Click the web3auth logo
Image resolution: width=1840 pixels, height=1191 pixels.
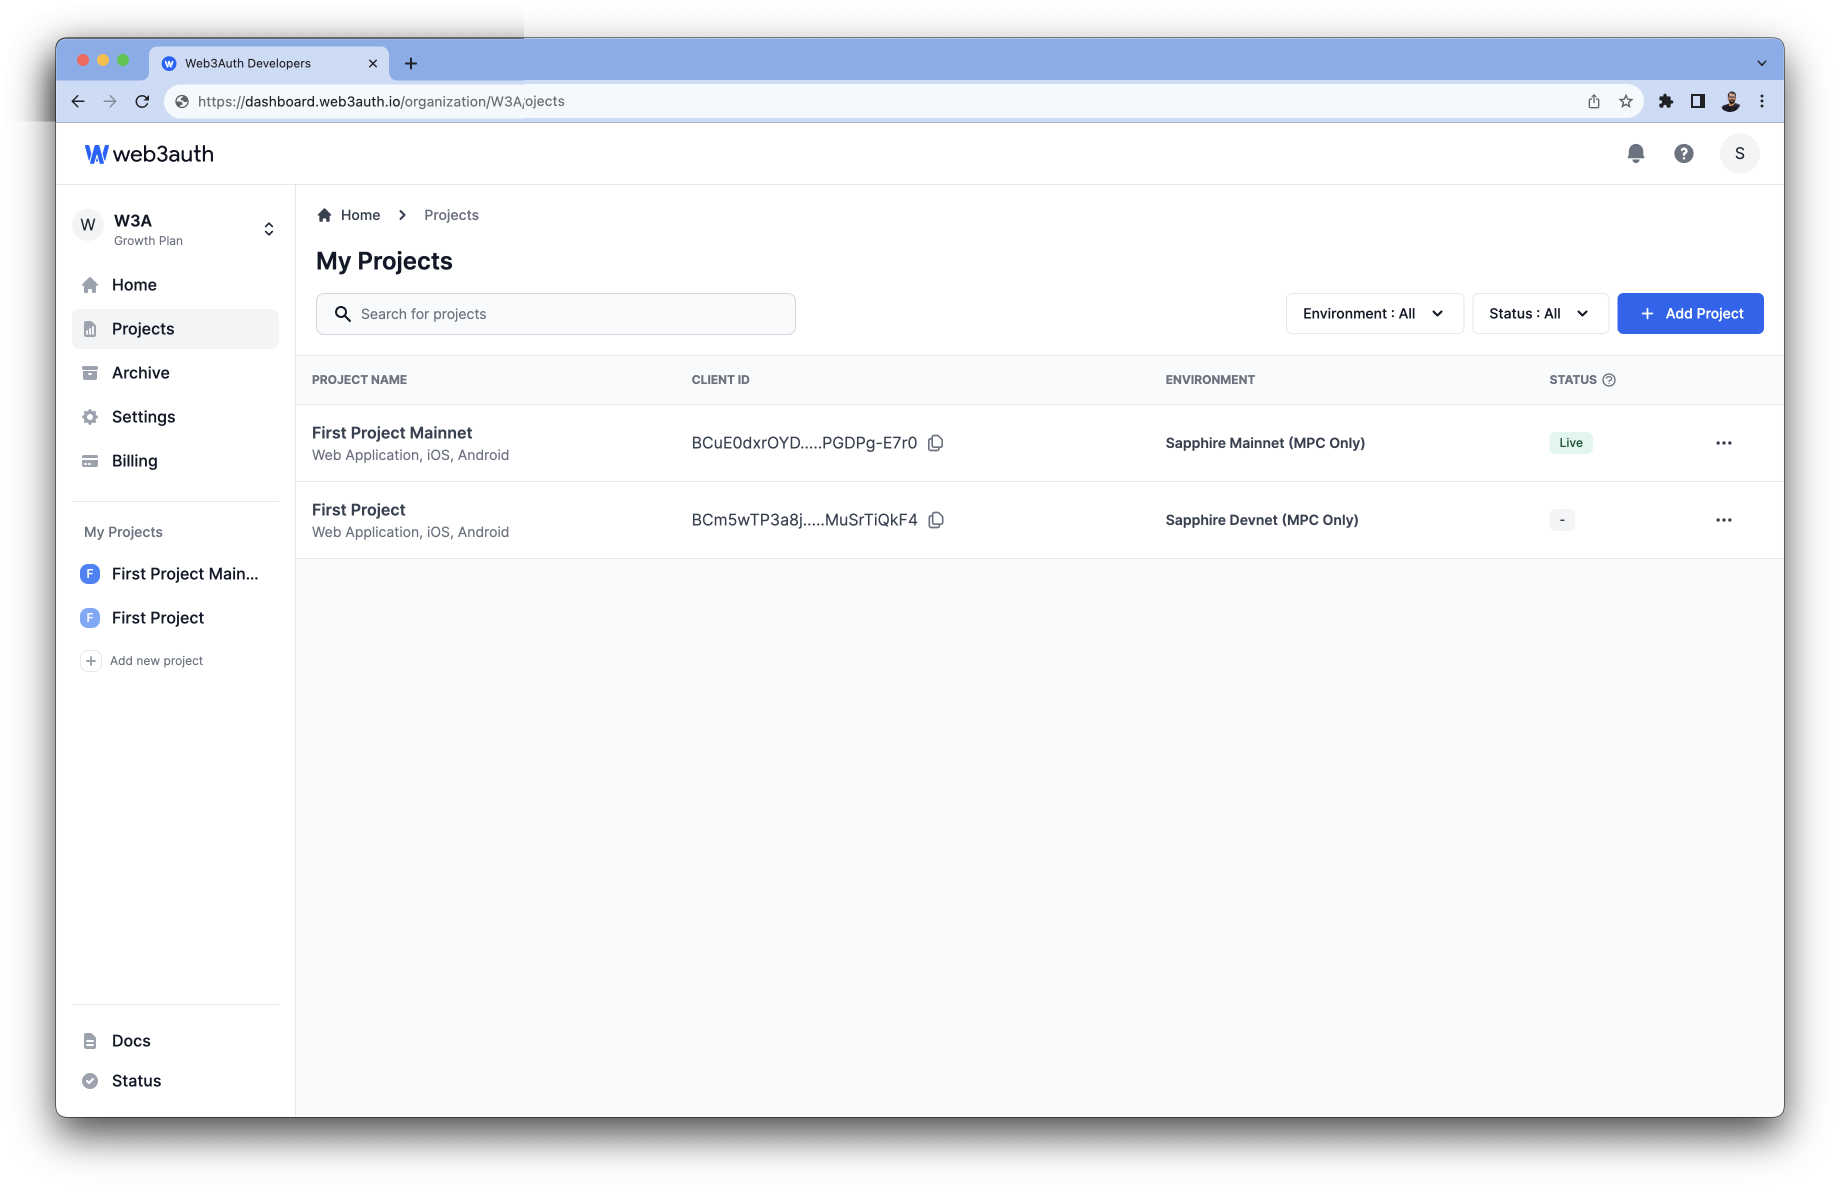tap(149, 154)
